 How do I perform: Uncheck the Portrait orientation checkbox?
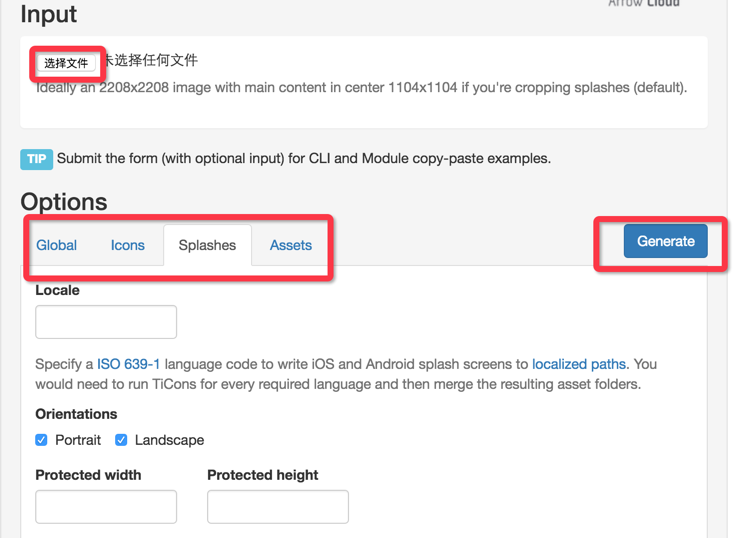coord(42,440)
